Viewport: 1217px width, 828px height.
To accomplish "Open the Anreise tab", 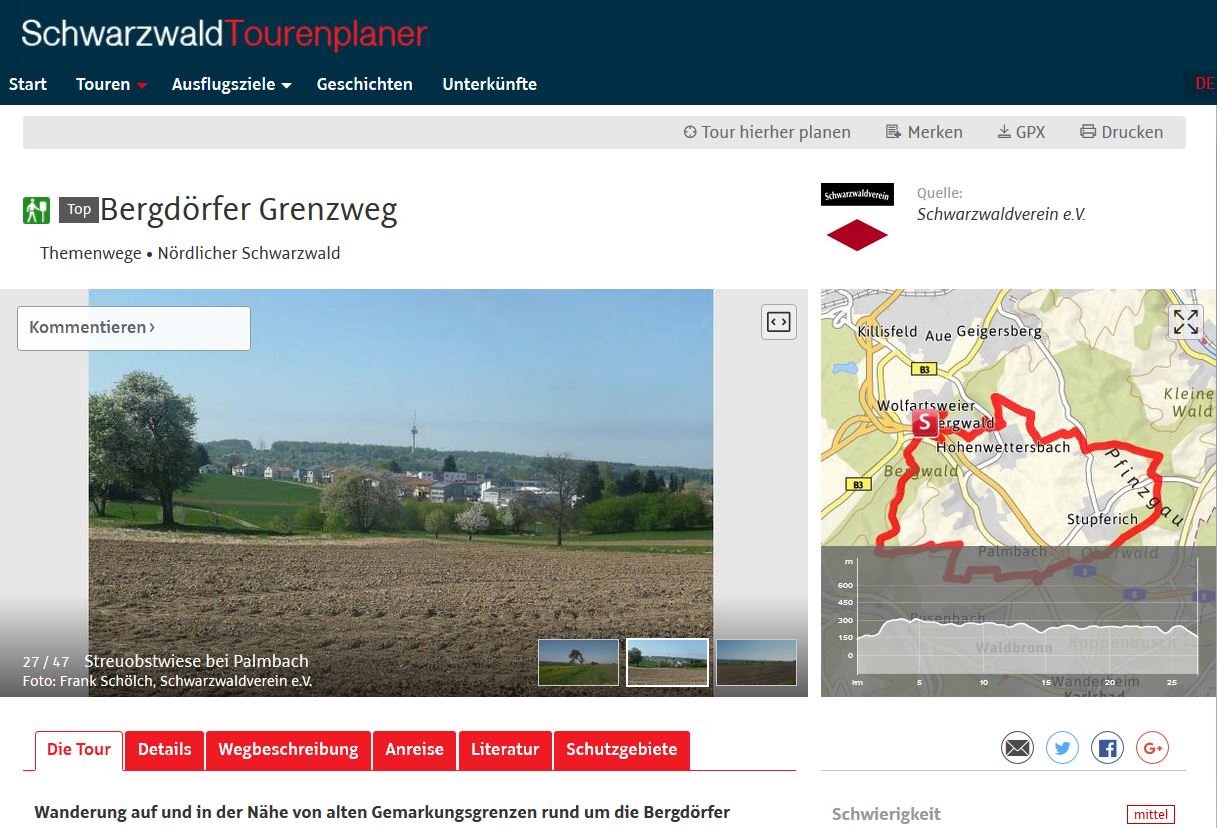I will coord(414,750).
